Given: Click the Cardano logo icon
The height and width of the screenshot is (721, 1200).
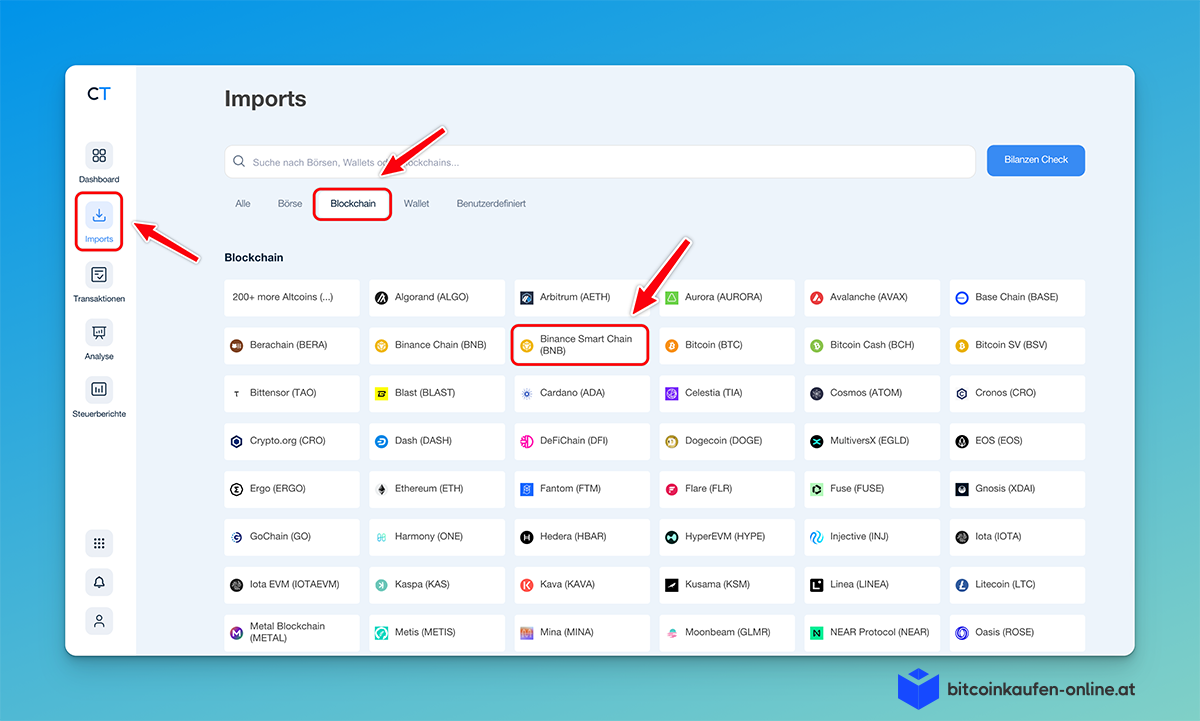Looking at the screenshot, I should click(527, 394).
